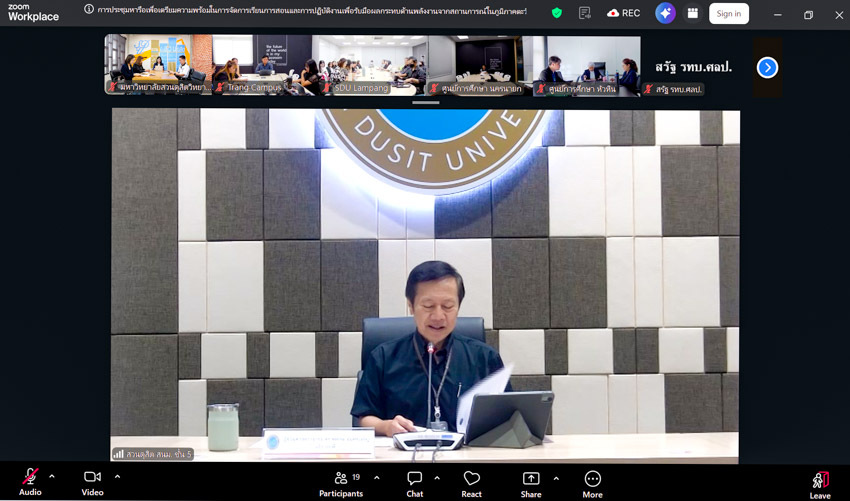Open the More options menu

pos(593,481)
